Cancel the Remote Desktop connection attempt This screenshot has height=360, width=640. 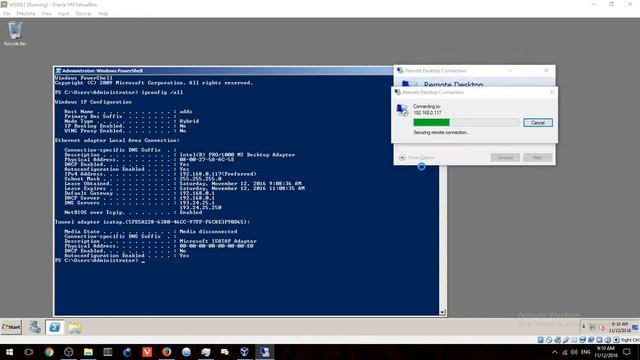538,122
